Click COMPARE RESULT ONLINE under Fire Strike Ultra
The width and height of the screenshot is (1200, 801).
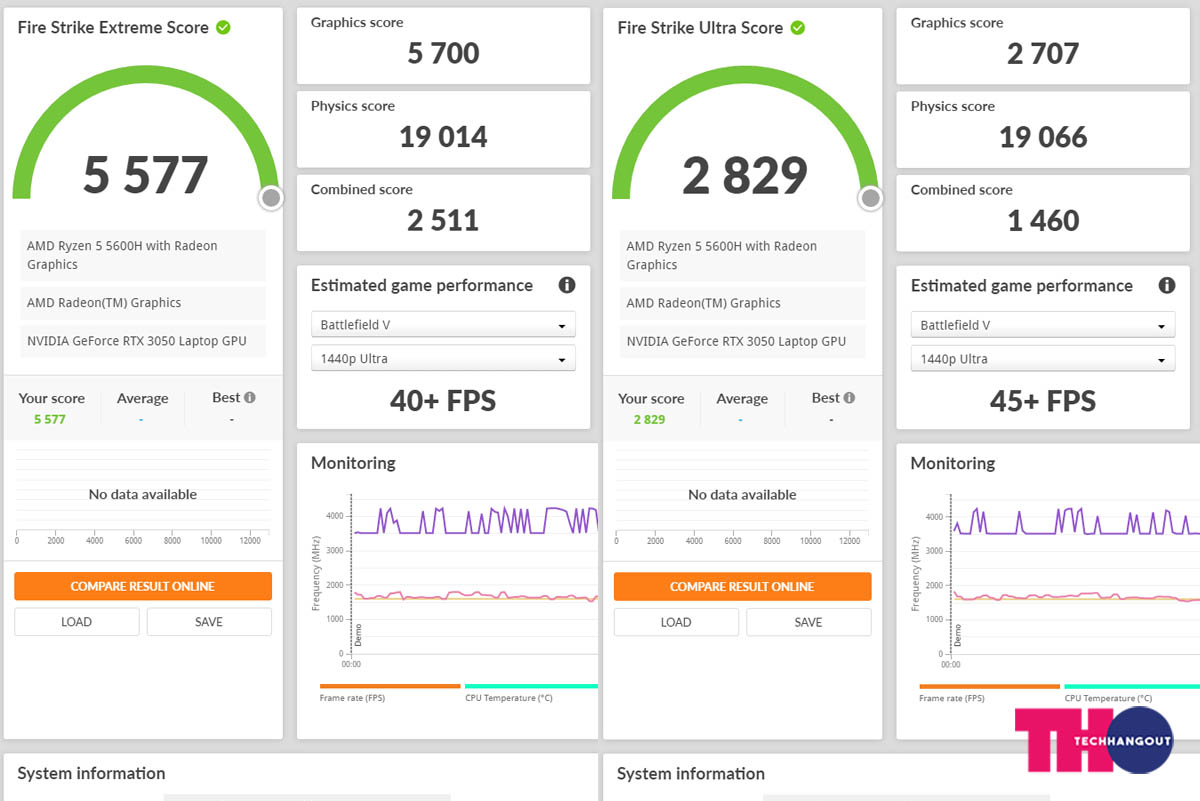point(743,586)
